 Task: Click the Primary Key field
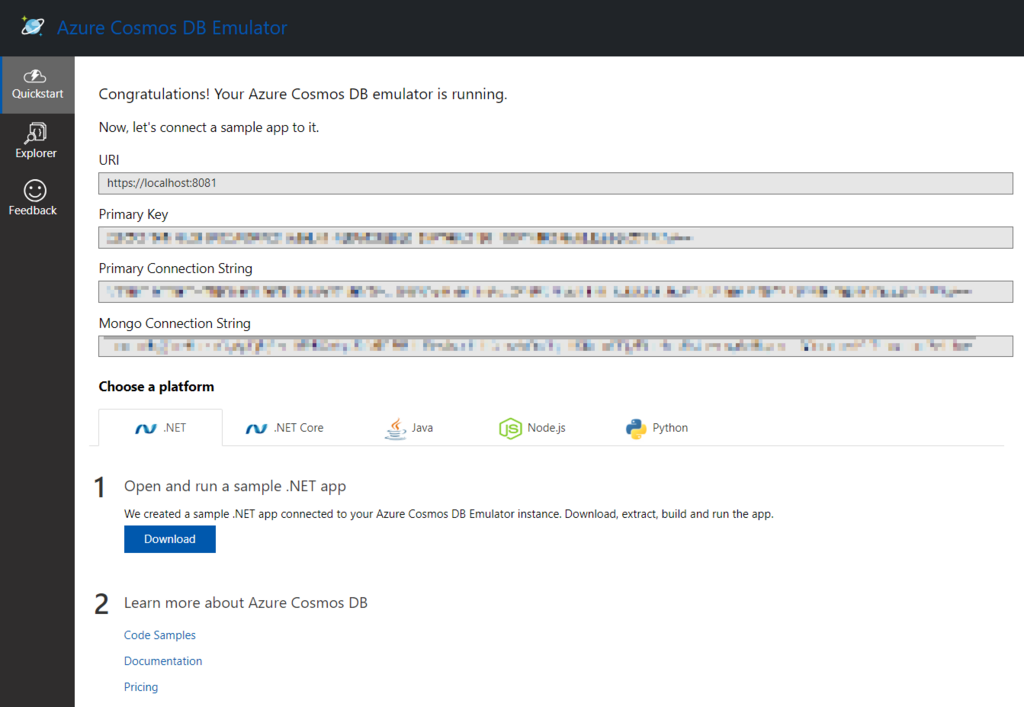click(x=555, y=238)
